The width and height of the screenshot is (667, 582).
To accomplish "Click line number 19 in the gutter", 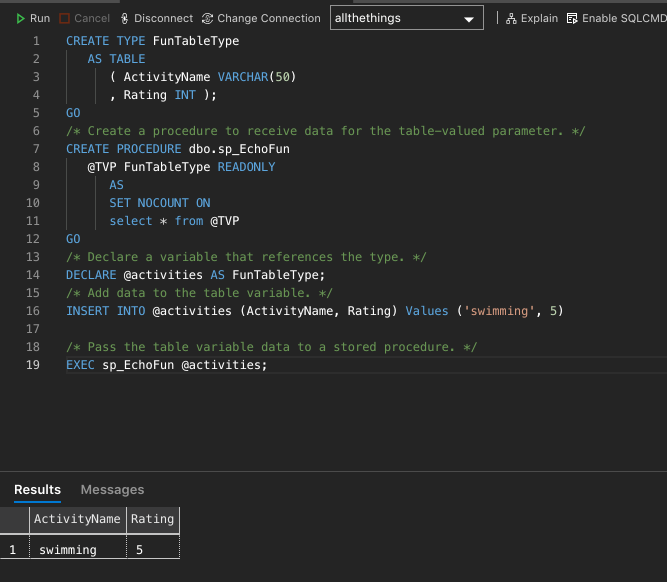I will point(33,365).
